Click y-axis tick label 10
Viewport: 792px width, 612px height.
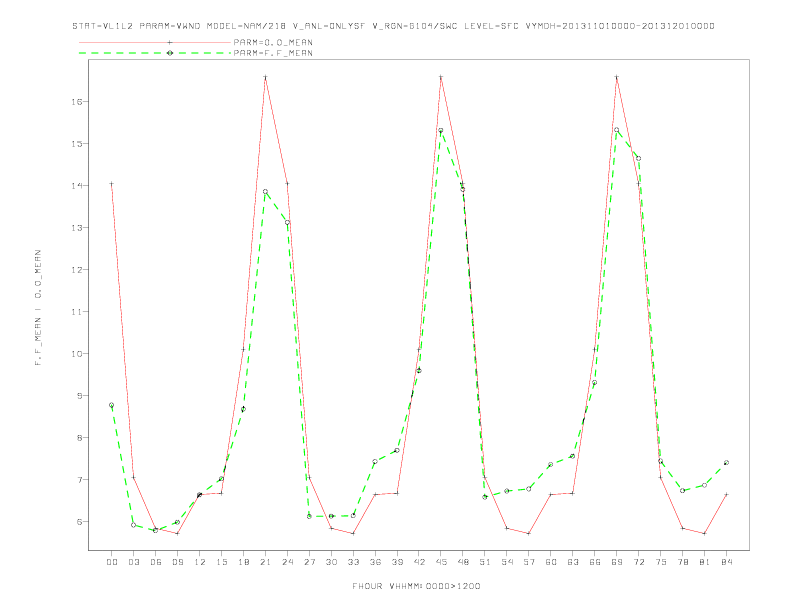pyautogui.click(x=76, y=353)
